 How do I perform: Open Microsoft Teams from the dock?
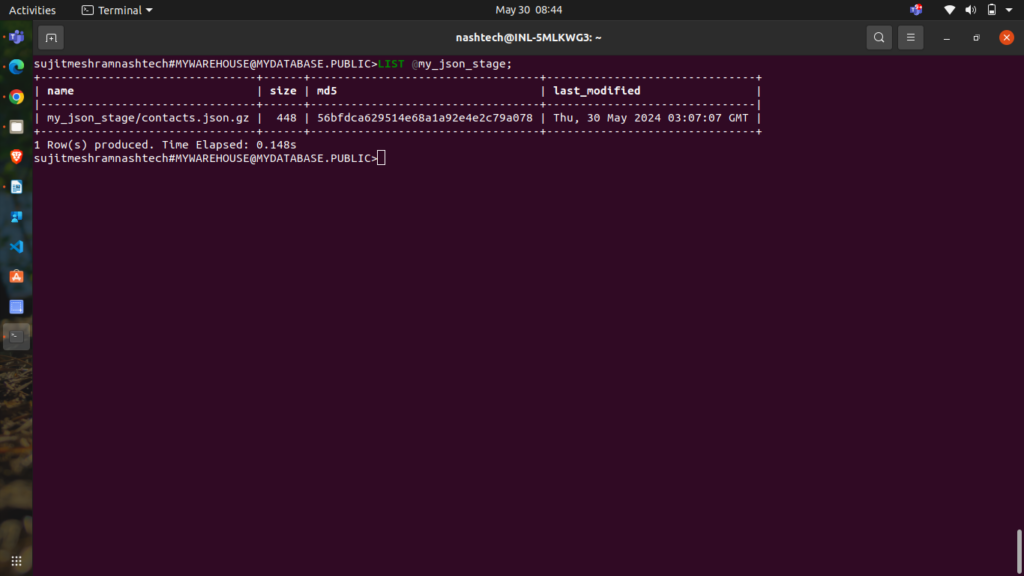coord(16,37)
